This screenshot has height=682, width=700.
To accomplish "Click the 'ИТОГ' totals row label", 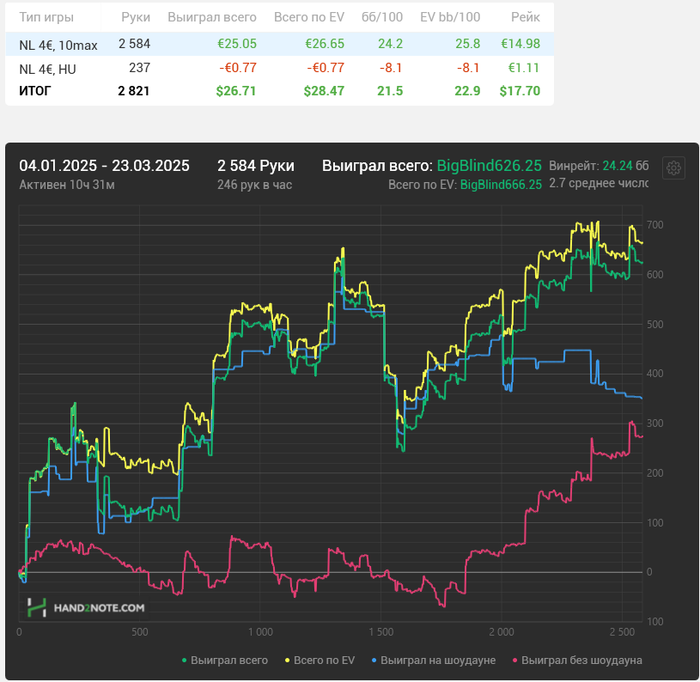I will (x=35, y=91).
